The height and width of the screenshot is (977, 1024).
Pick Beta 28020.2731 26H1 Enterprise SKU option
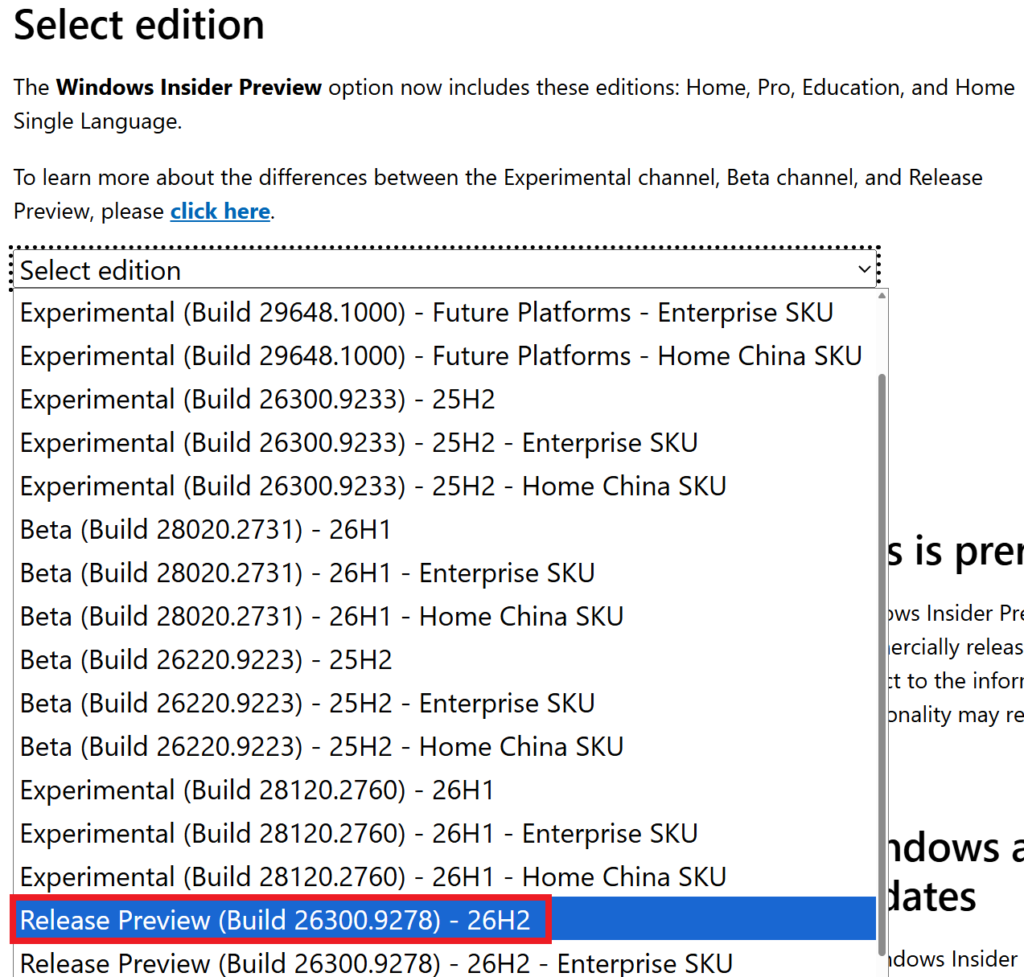tap(445, 573)
